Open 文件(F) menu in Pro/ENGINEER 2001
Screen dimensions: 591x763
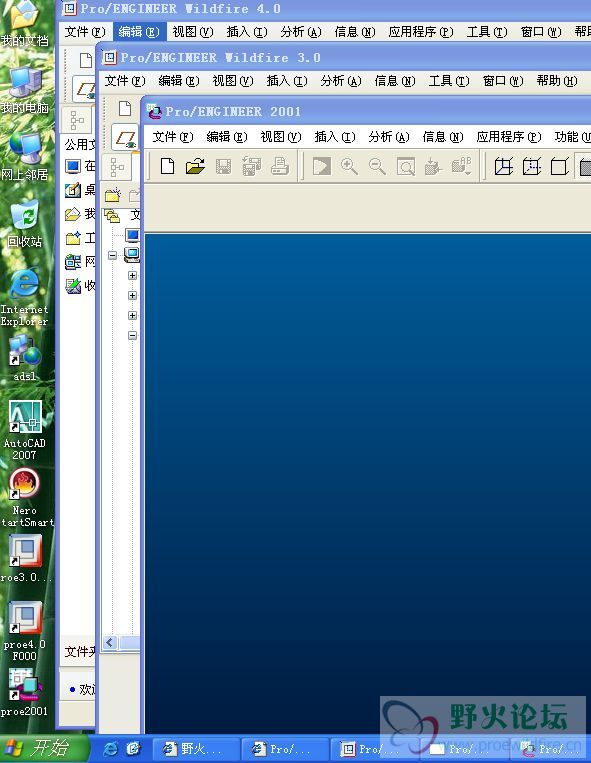(x=173, y=137)
